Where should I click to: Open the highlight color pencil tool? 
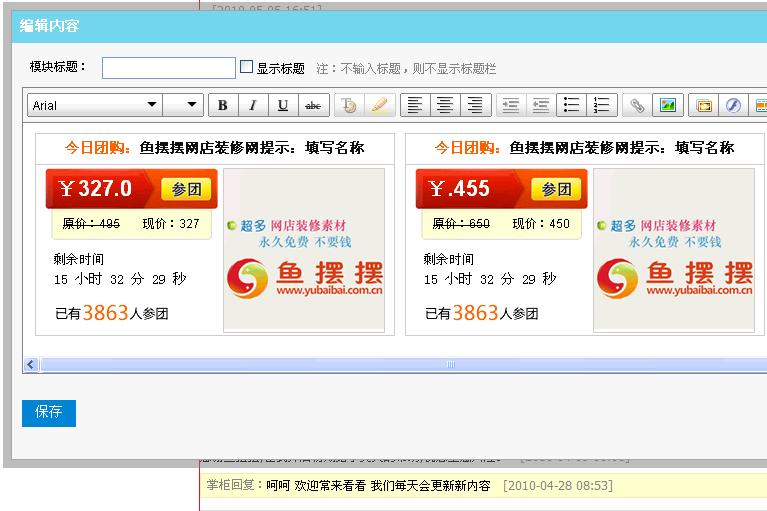tap(380, 105)
